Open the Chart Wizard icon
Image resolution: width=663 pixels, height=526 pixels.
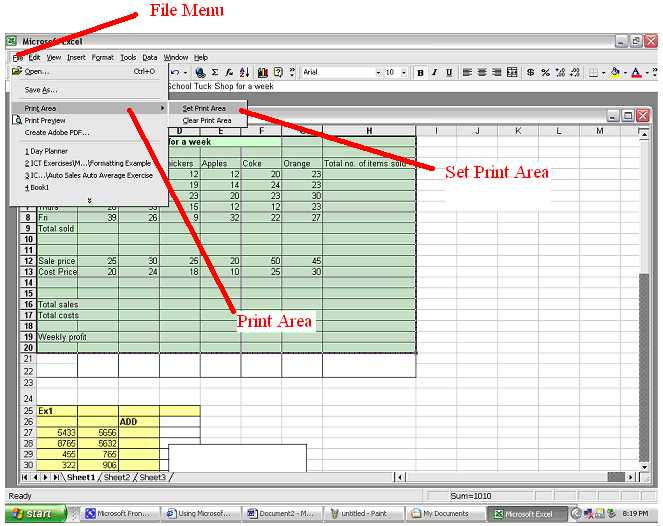pyautogui.click(x=263, y=72)
